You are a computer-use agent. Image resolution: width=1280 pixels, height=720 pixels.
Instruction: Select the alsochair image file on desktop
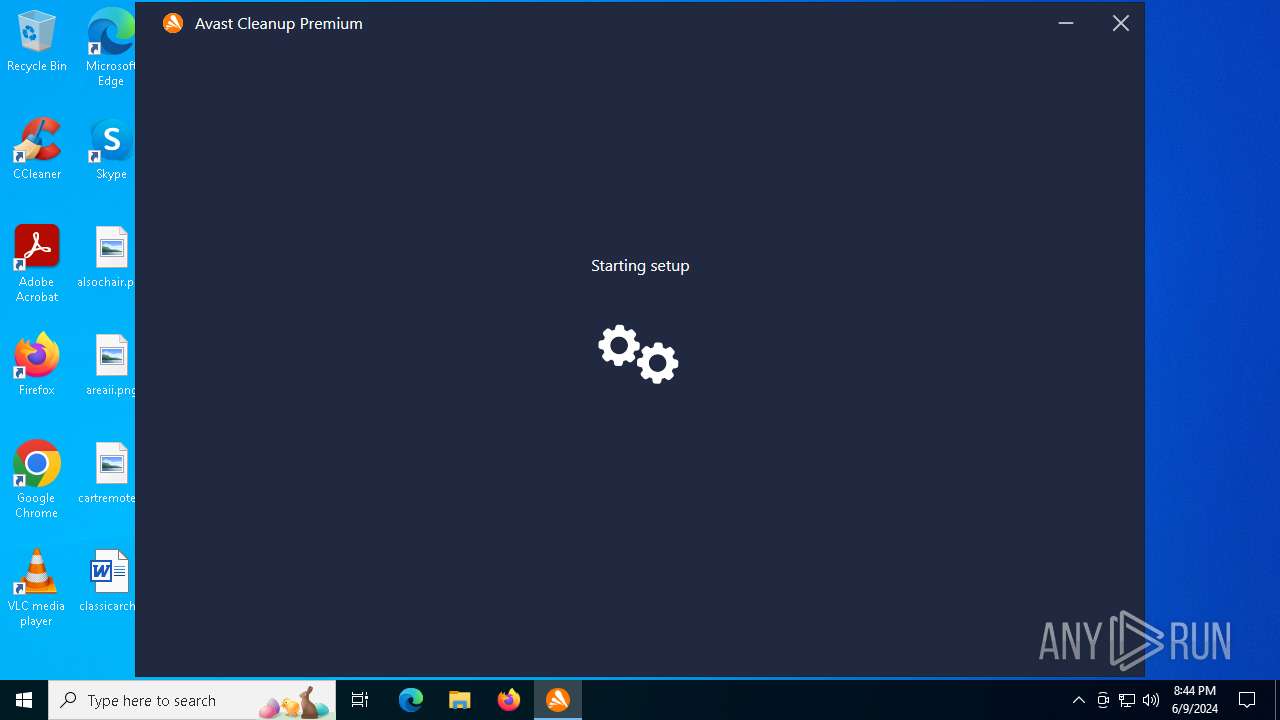pyautogui.click(x=107, y=257)
